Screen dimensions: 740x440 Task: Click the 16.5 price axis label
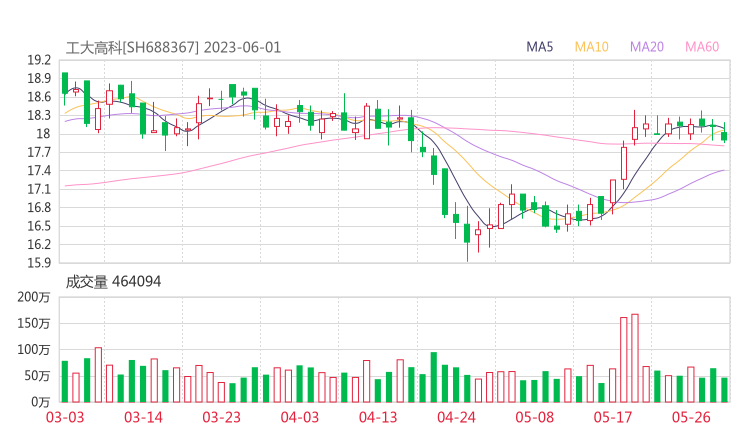39,226
